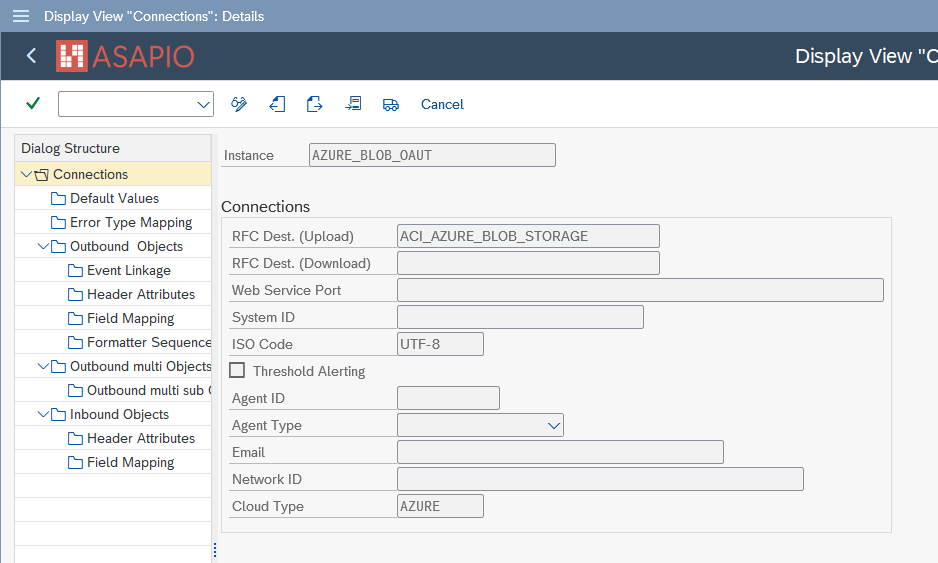The height and width of the screenshot is (563, 938).
Task: Open Field Mapping under Inbound Objects
Action: [x=130, y=462]
